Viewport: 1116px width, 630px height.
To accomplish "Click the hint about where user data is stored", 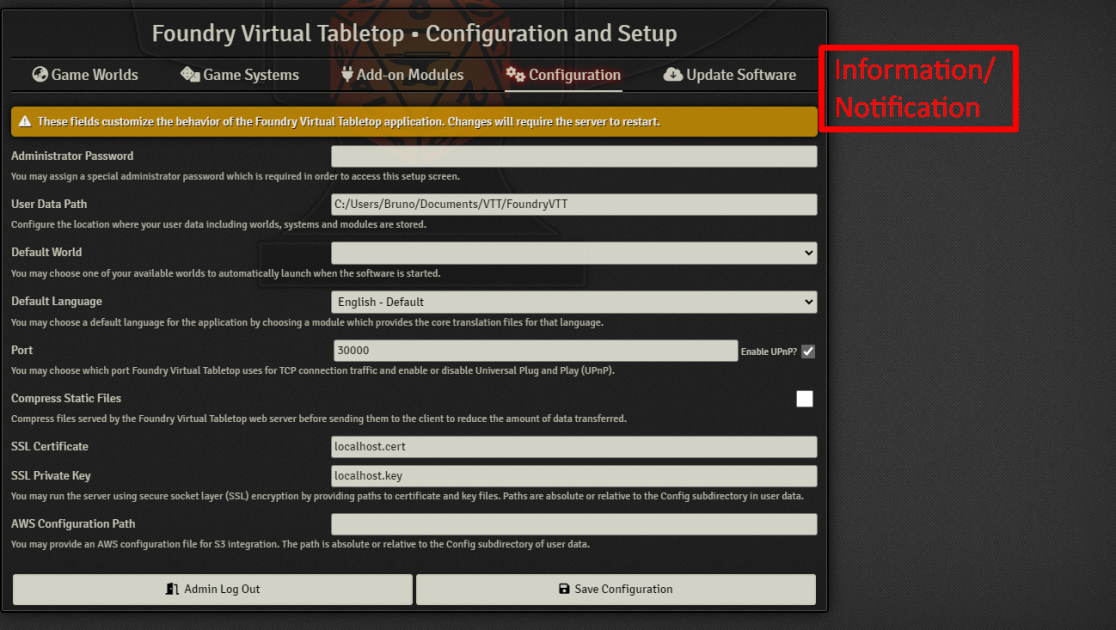I will 219,225.
